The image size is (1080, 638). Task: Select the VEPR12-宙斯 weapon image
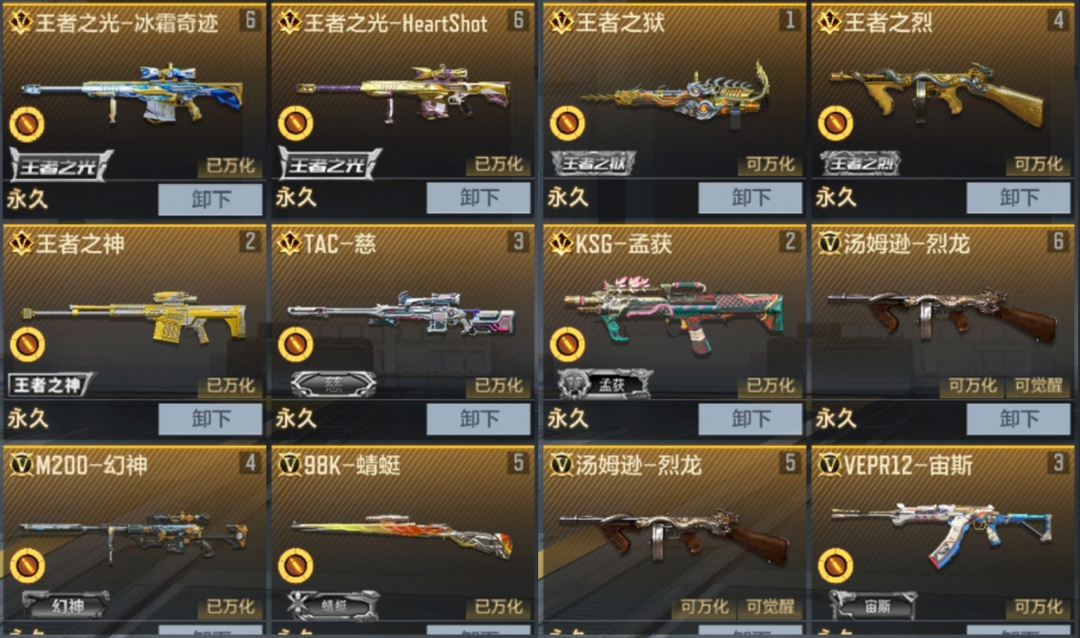click(942, 532)
